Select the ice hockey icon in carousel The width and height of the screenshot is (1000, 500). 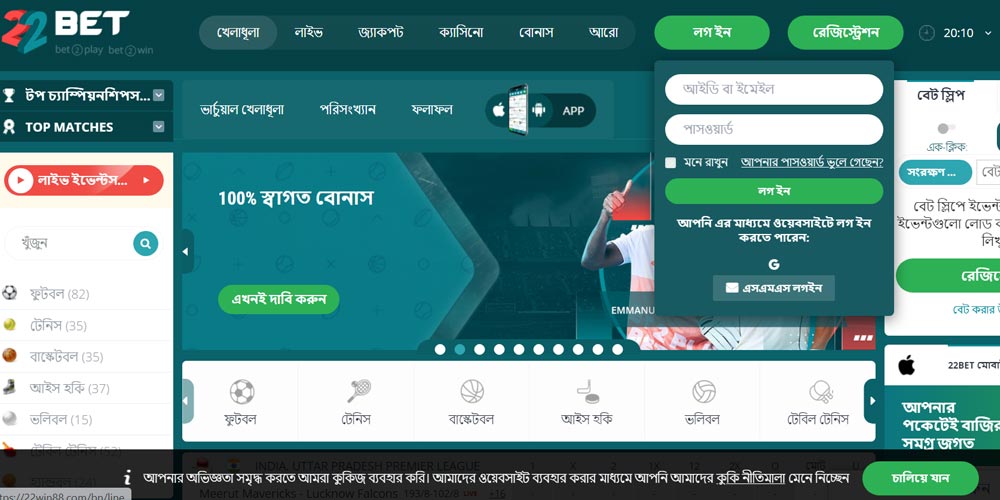[x=587, y=392]
